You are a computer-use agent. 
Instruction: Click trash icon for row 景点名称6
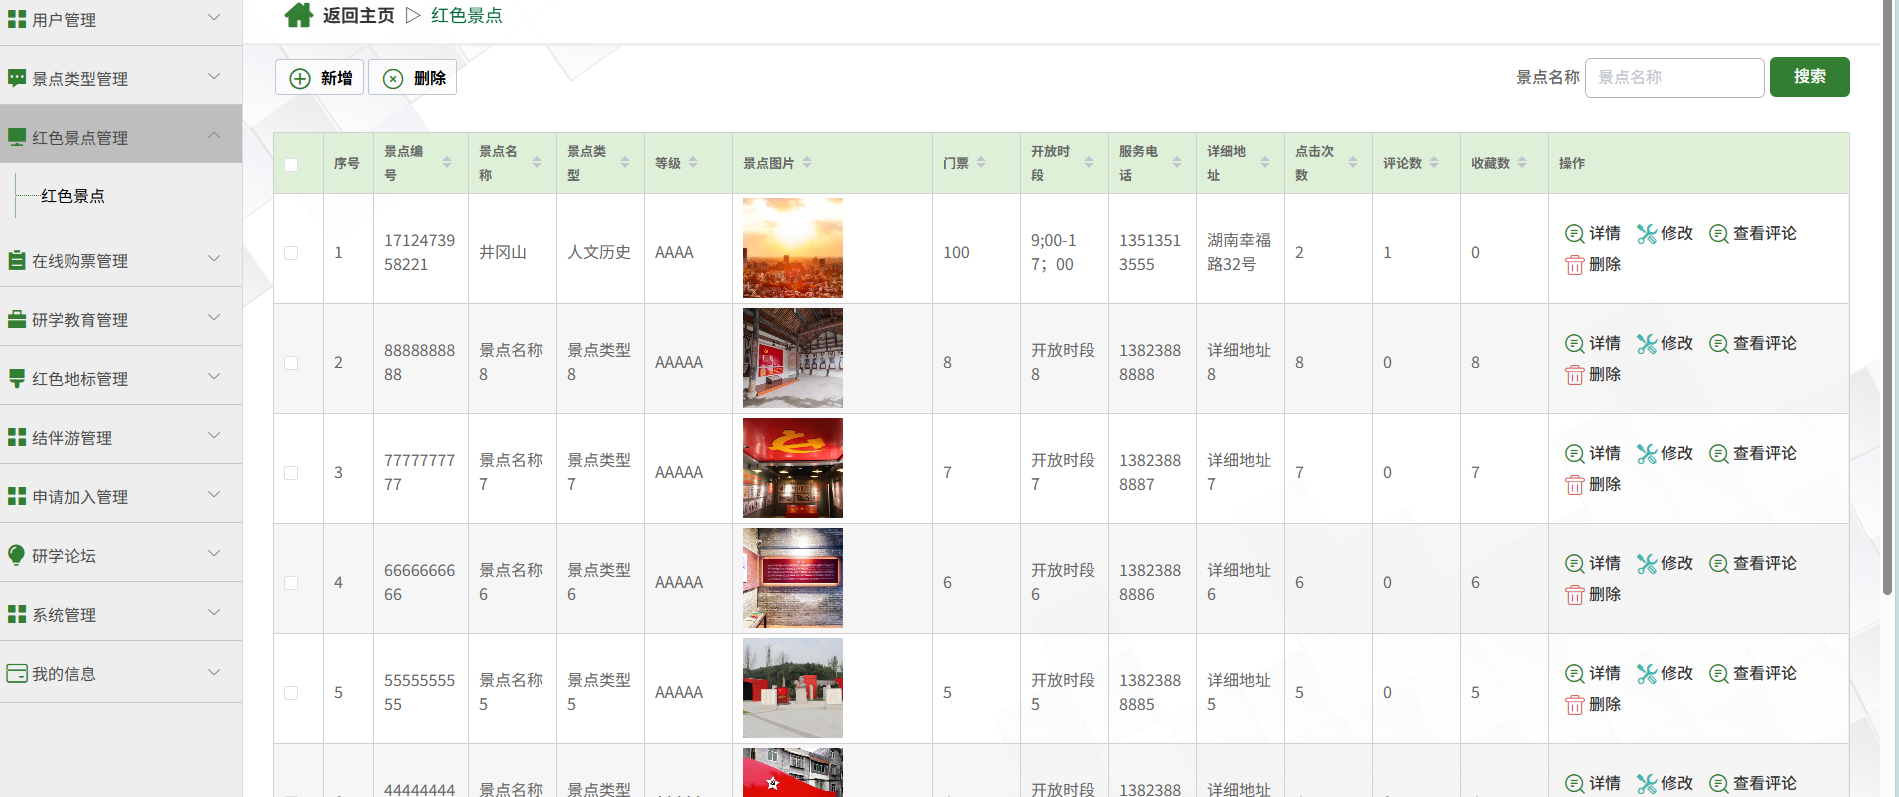(1574, 595)
